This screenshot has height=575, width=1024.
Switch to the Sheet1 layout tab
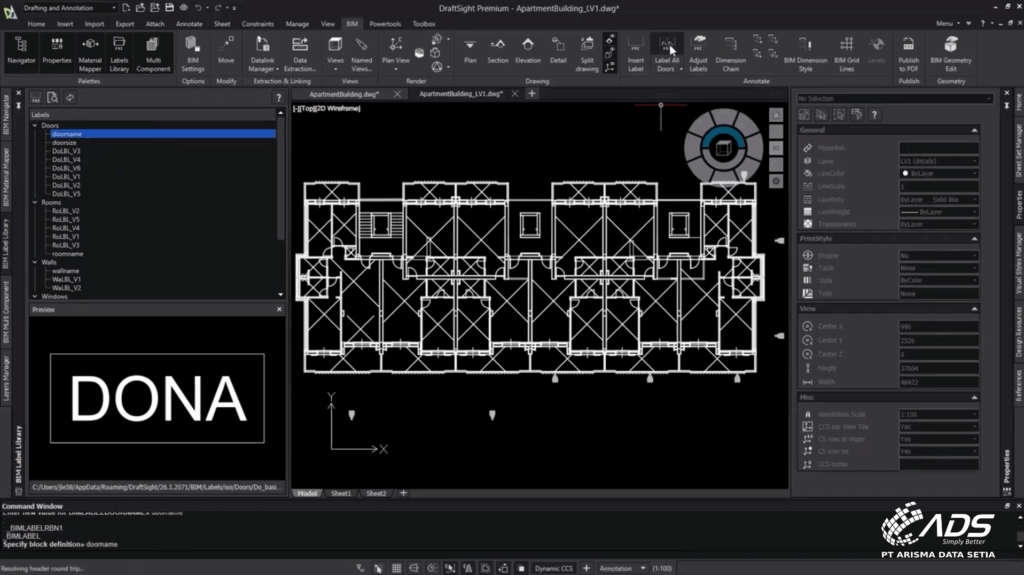click(341, 493)
